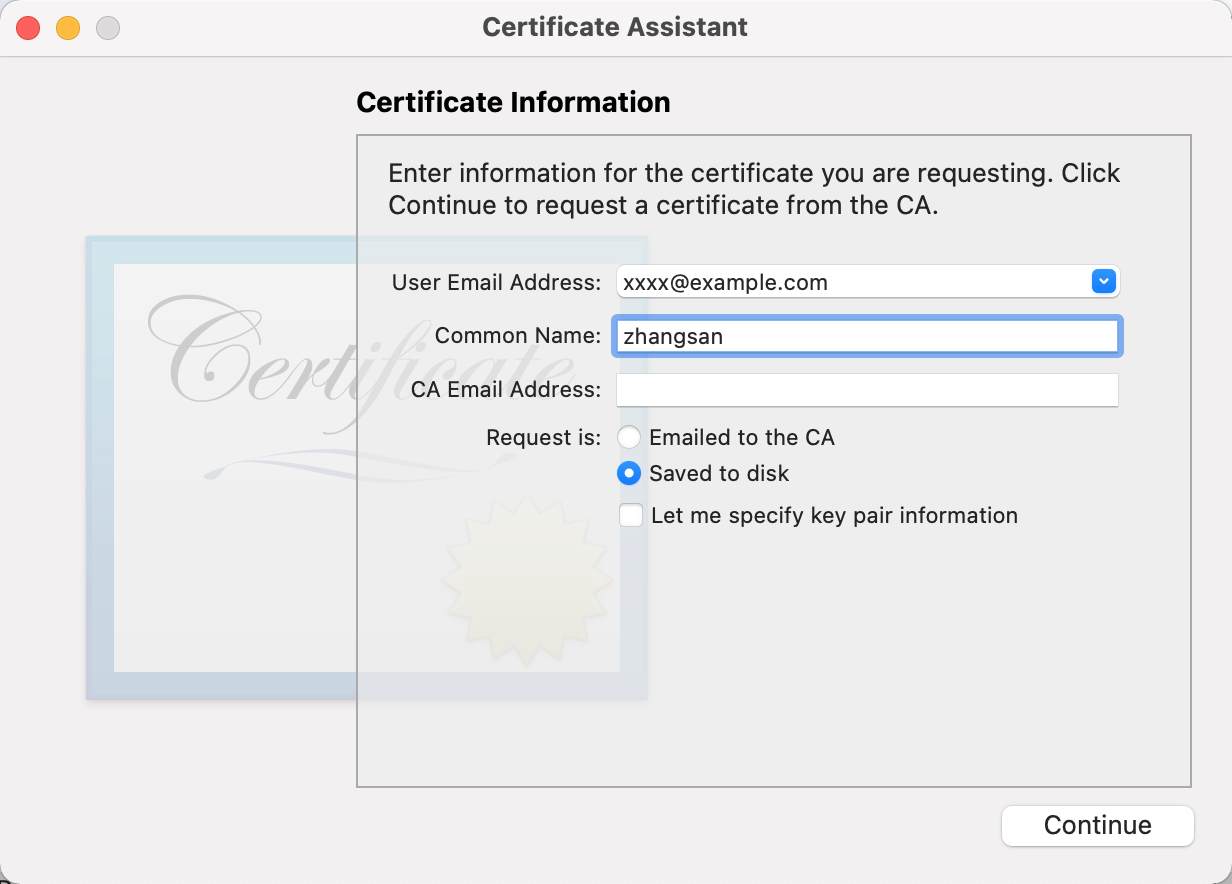
Task: Click the starburst seal on the certificate
Action: coord(526,581)
